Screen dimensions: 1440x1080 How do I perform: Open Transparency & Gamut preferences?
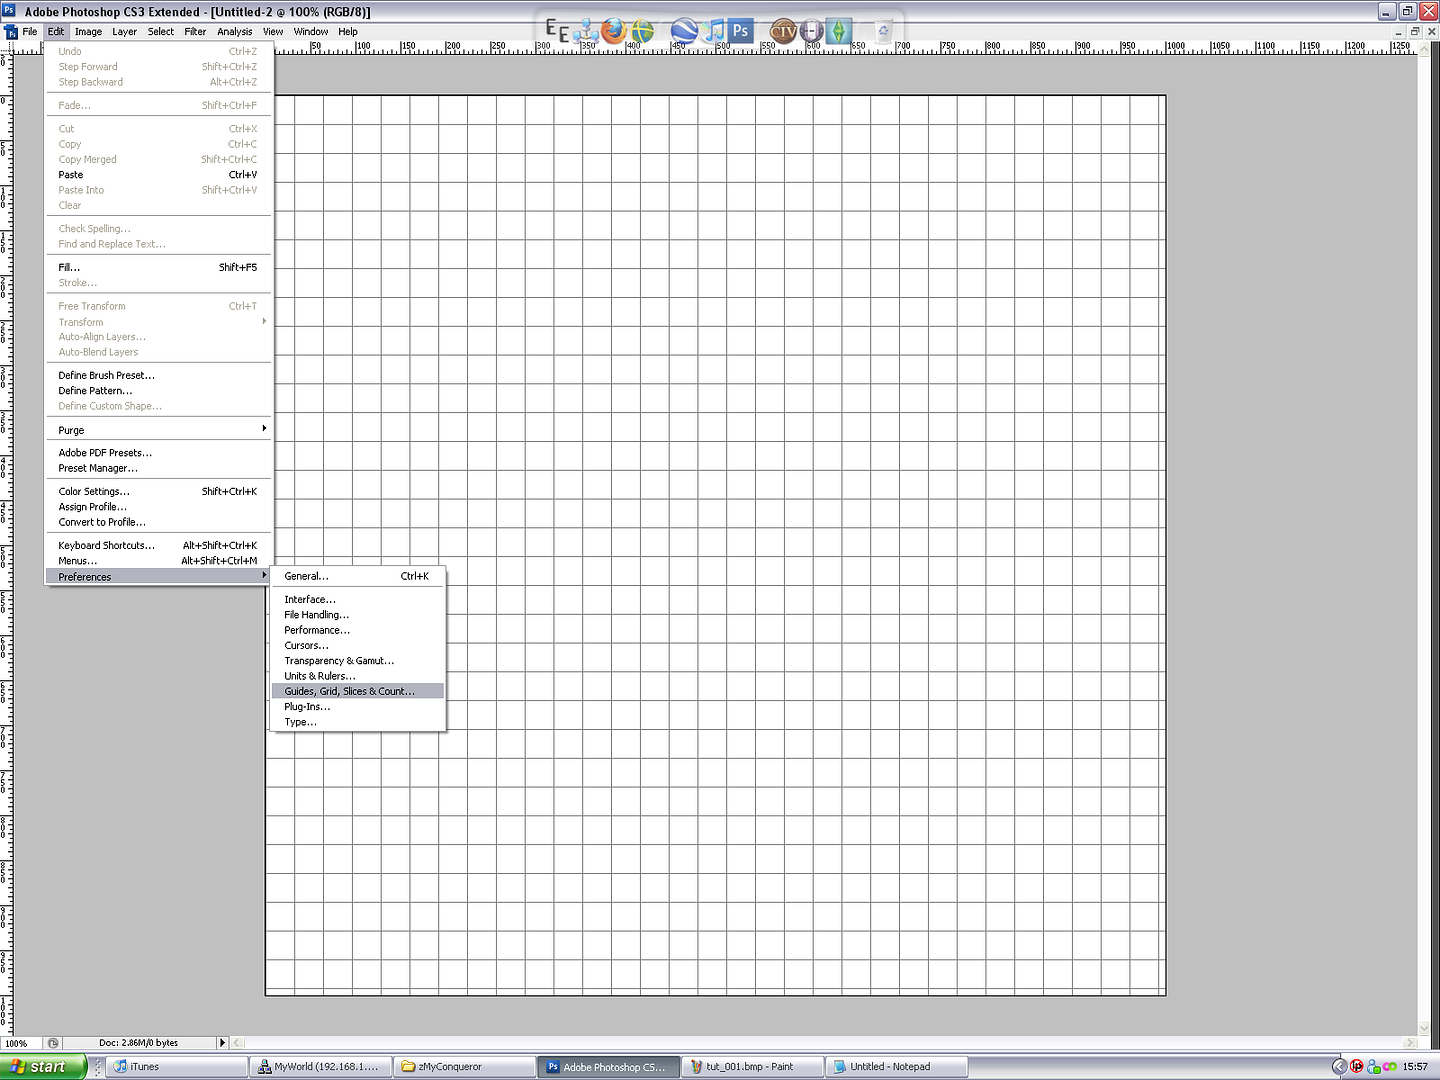(x=358, y=661)
